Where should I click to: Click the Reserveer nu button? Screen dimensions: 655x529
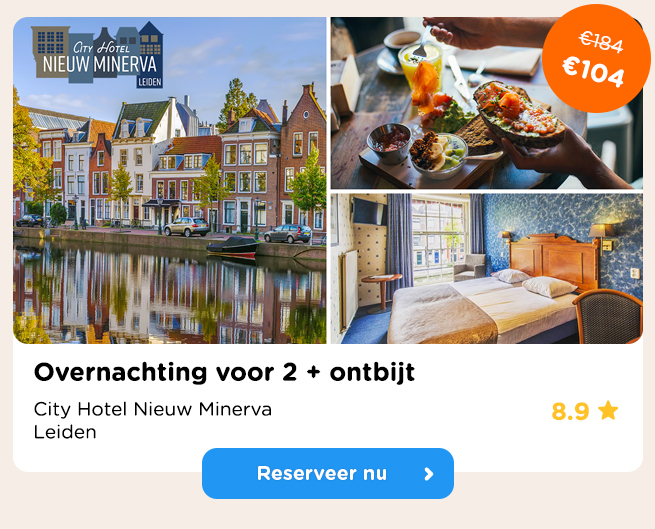click(328, 473)
